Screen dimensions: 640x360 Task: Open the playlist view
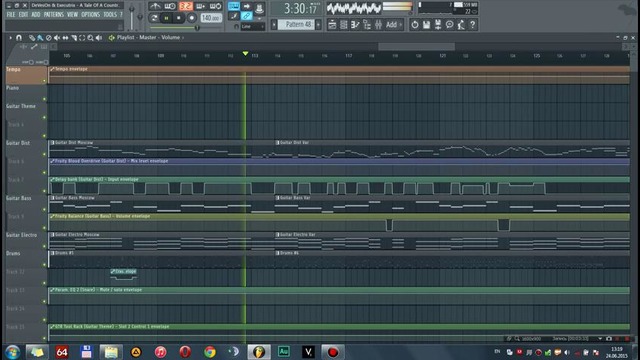(x=332, y=25)
